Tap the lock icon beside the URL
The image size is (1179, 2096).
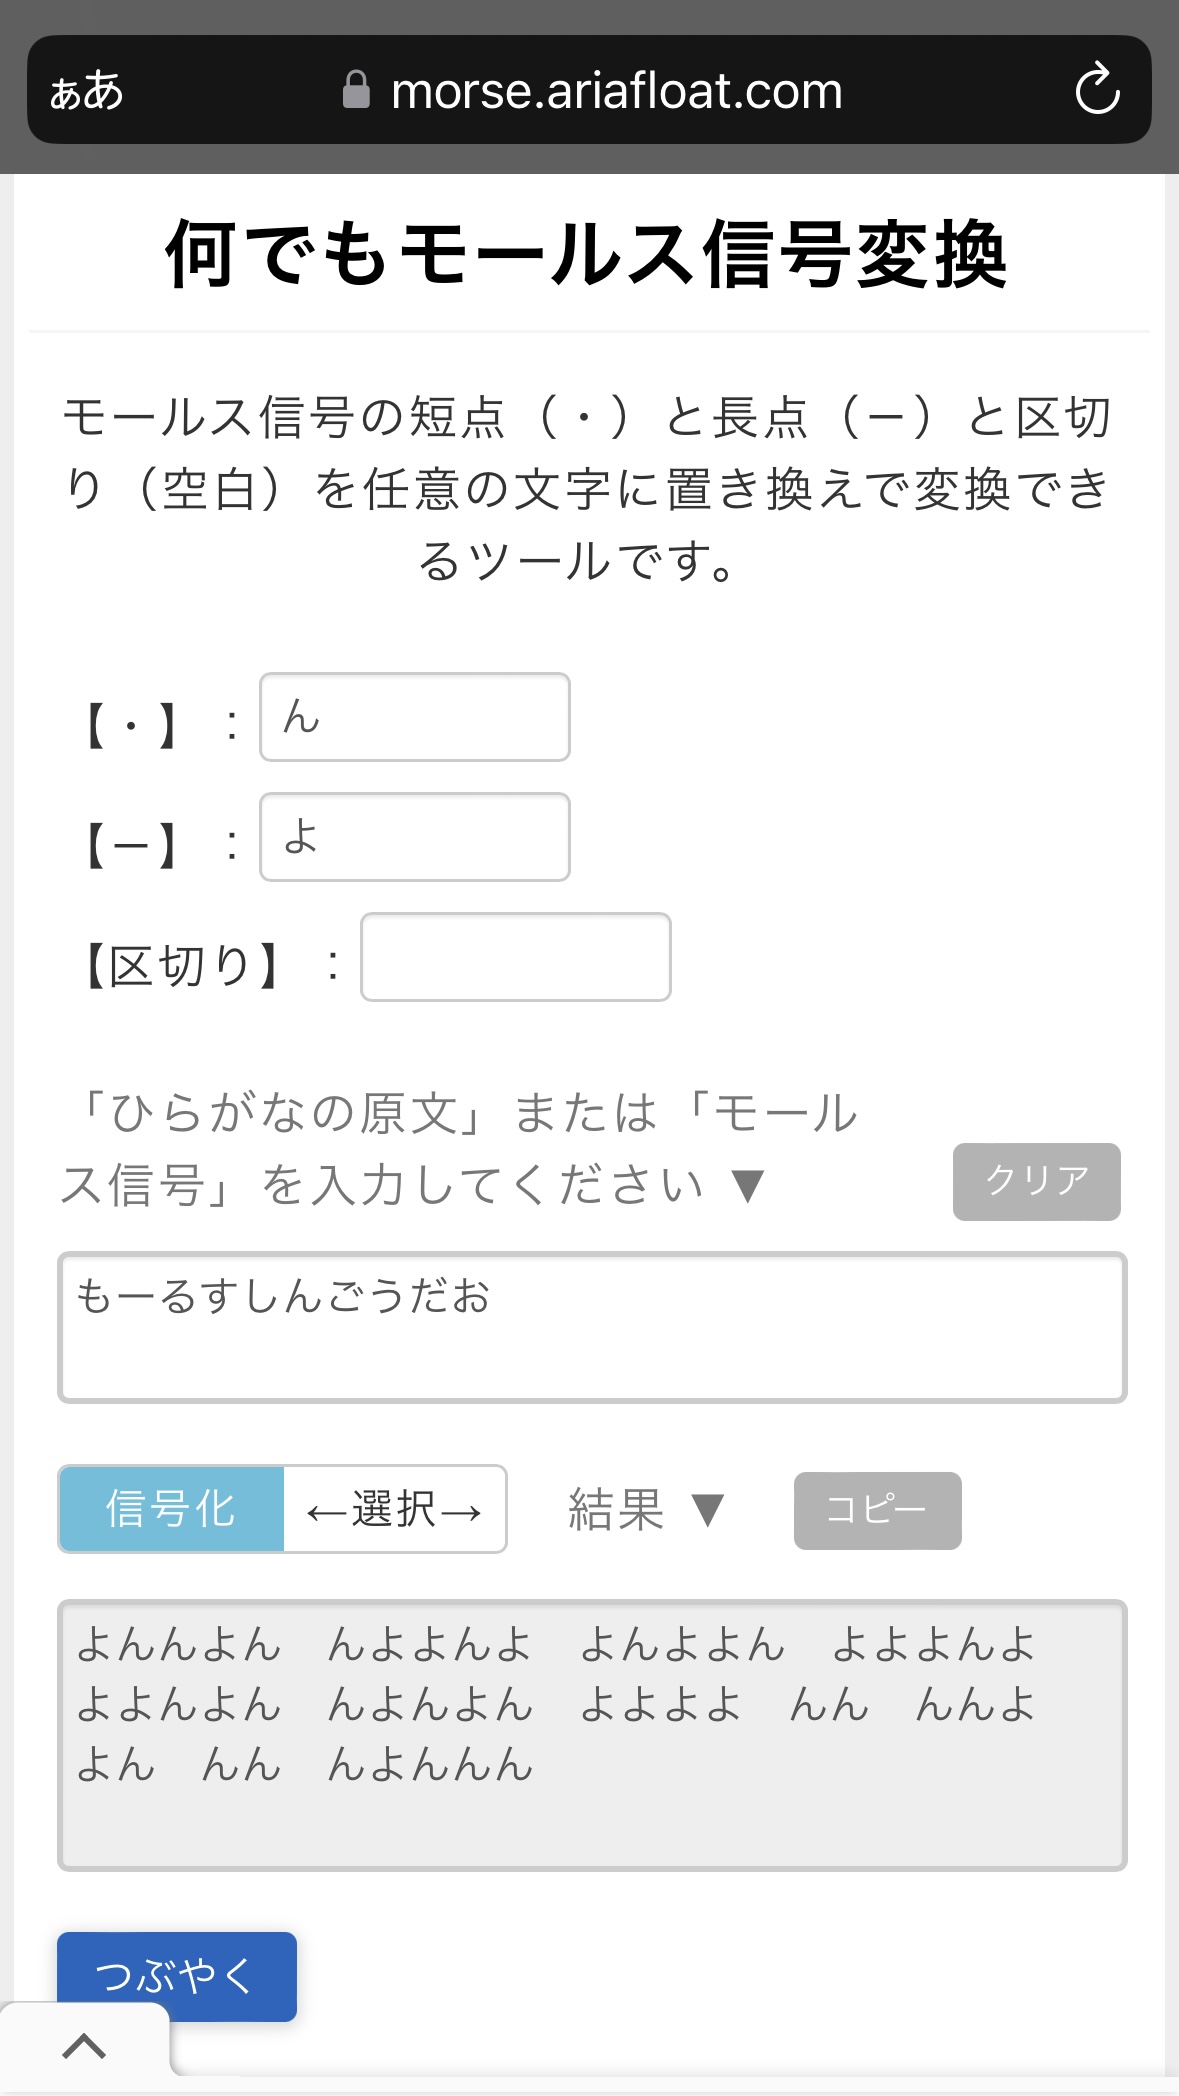point(356,90)
